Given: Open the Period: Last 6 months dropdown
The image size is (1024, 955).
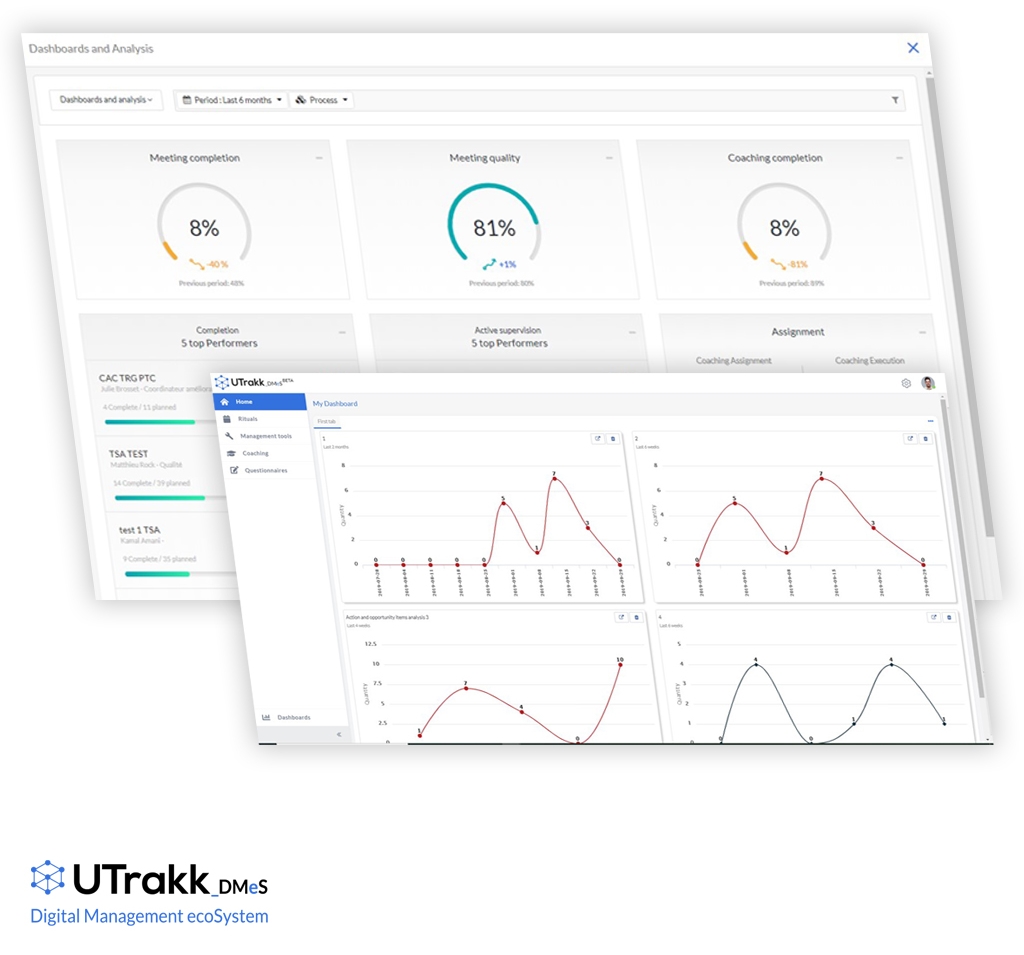Looking at the screenshot, I should 232,100.
